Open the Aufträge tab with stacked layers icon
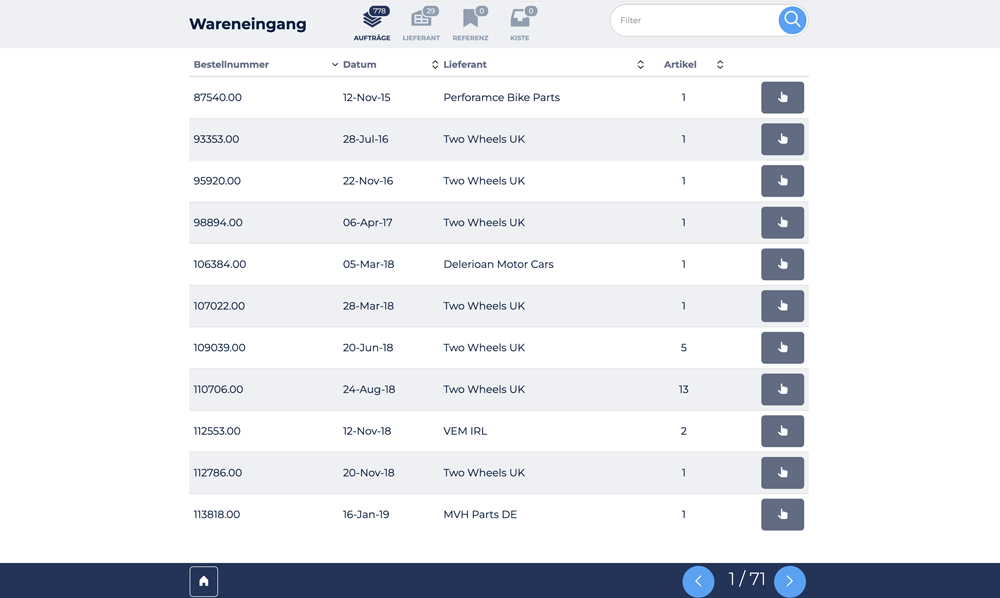 [x=372, y=24]
